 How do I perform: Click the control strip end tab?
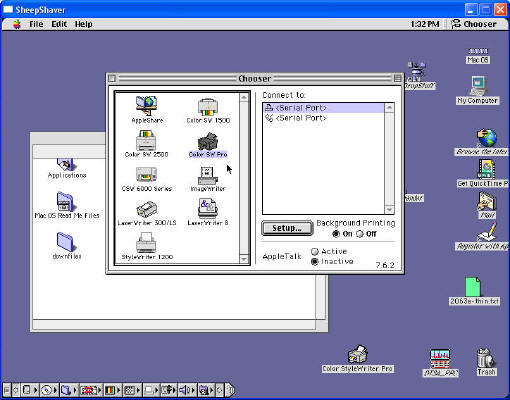[x=230, y=390]
